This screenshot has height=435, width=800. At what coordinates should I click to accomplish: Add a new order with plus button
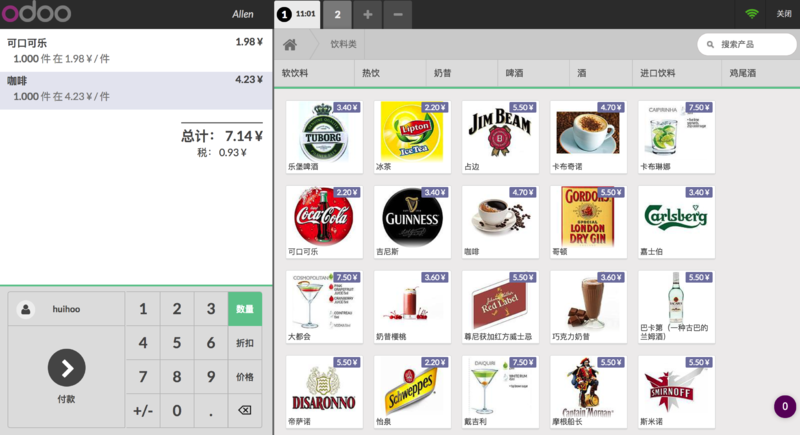pyautogui.click(x=367, y=14)
